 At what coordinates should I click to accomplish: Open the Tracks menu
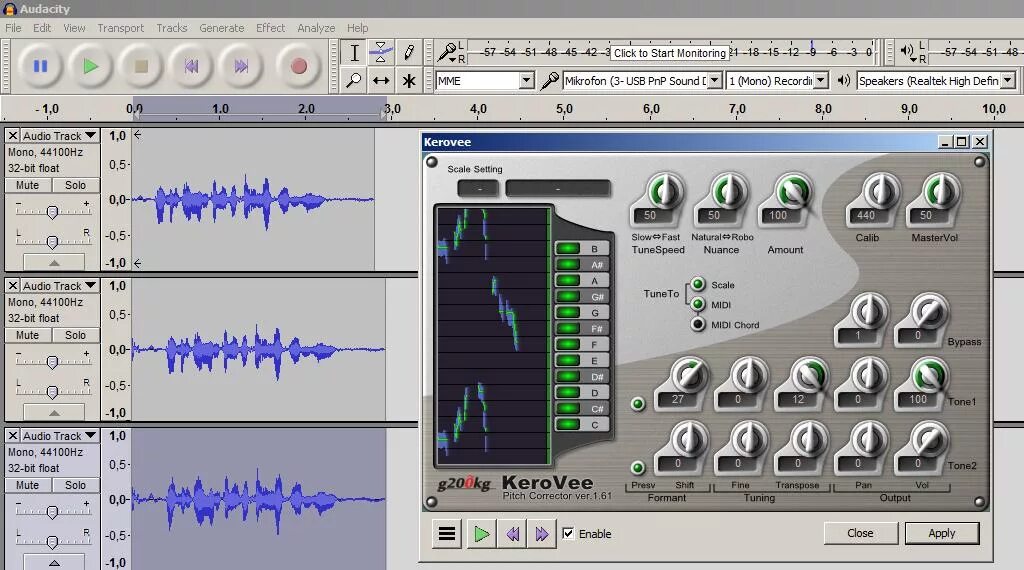point(172,28)
